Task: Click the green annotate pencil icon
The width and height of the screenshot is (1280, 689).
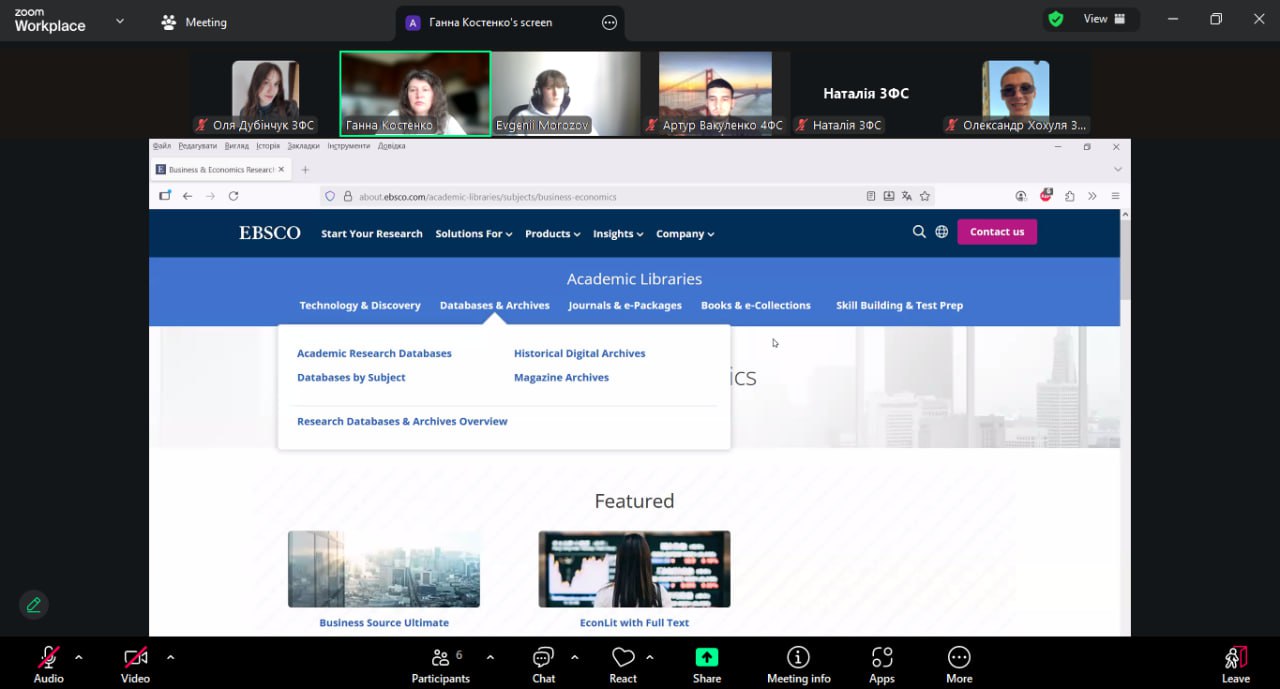Action: pos(34,605)
